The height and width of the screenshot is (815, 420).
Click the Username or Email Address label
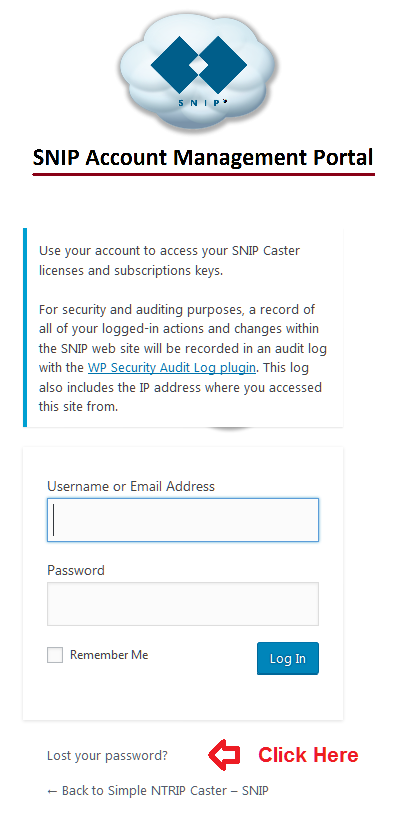point(131,487)
